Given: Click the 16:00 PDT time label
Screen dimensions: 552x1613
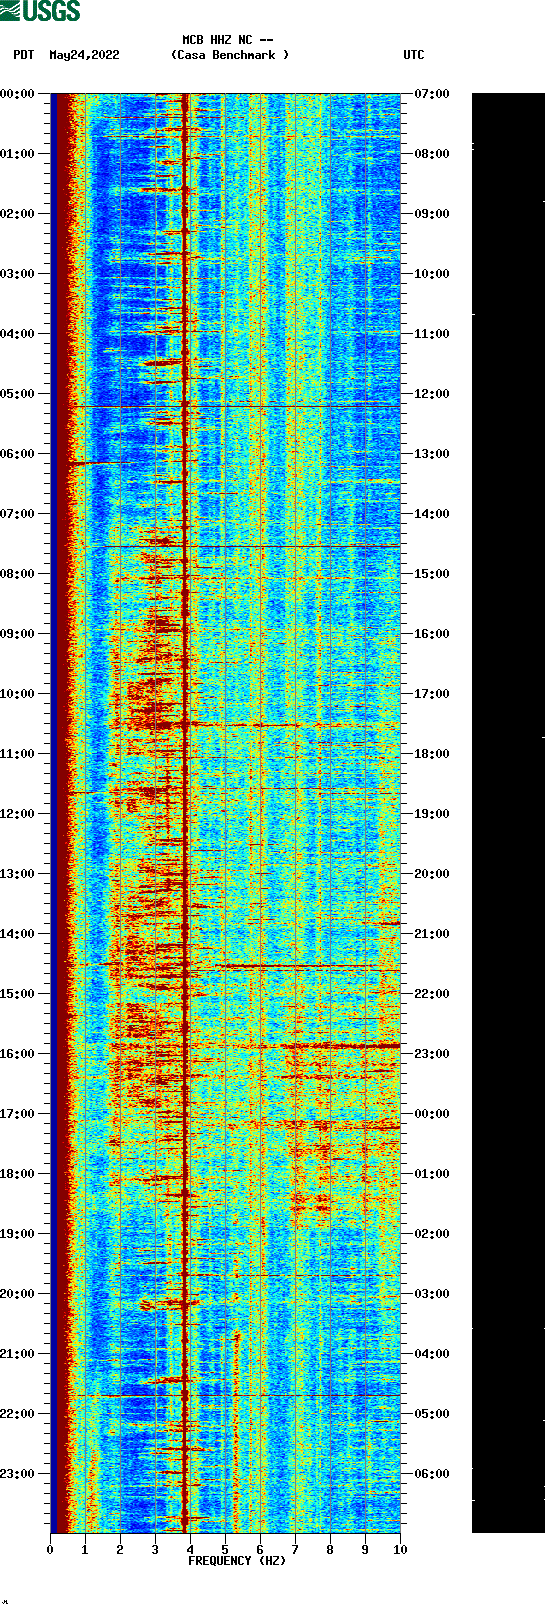Looking at the screenshot, I should coord(17,1054).
